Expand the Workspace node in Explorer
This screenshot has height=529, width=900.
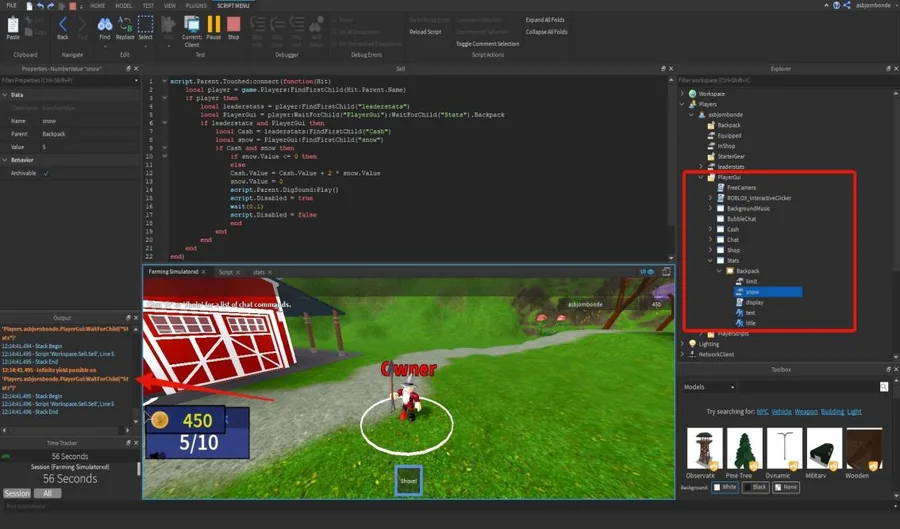coord(682,94)
